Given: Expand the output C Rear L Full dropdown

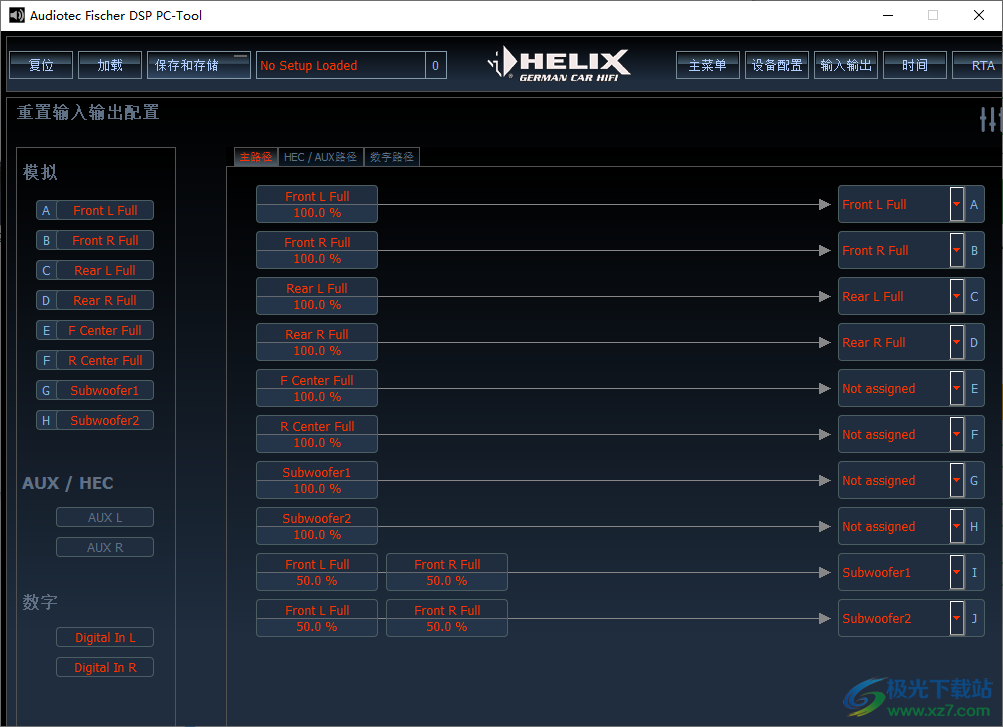Looking at the screenshot, I should [957, 297].
